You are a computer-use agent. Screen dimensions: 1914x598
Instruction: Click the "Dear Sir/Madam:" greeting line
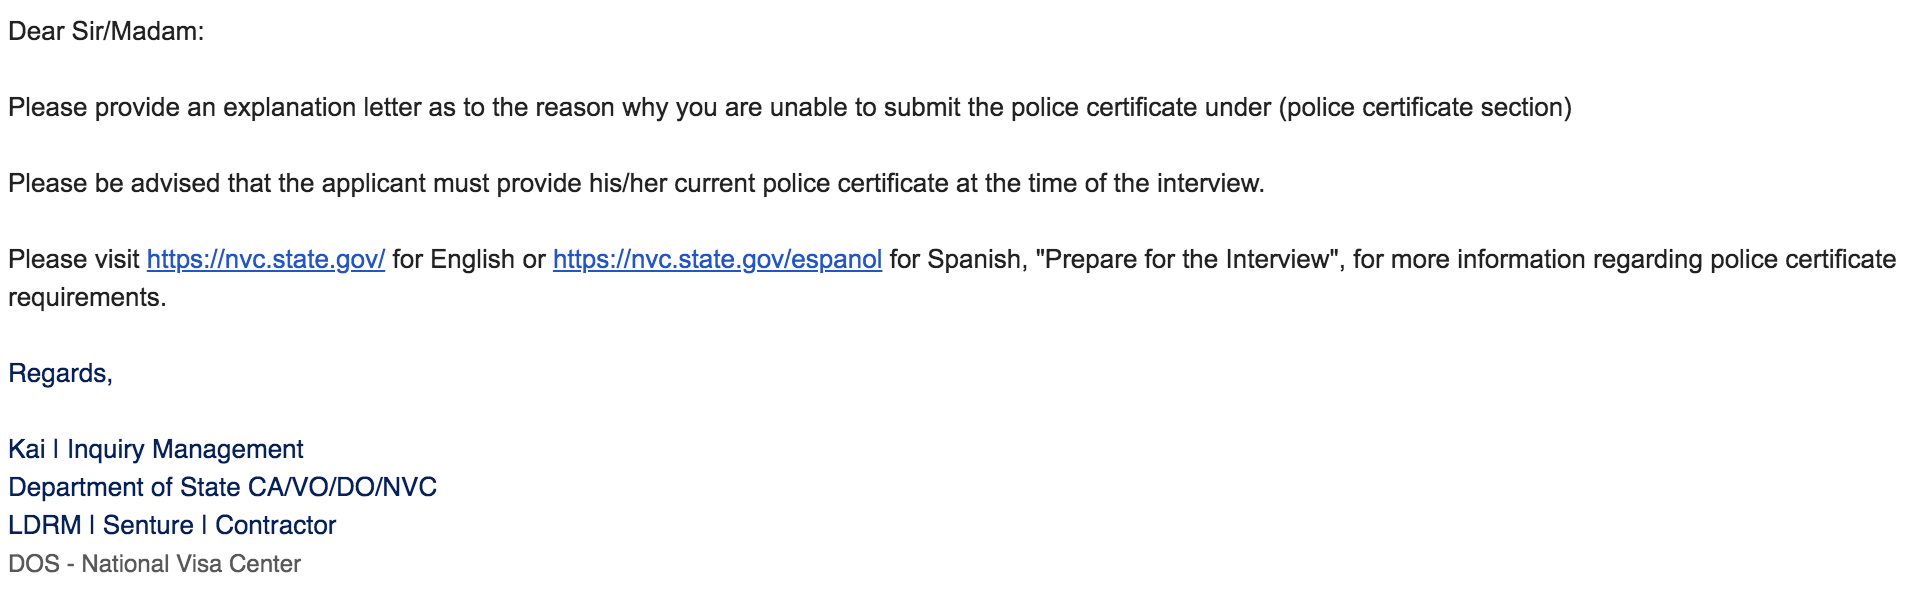coord(106,32)
